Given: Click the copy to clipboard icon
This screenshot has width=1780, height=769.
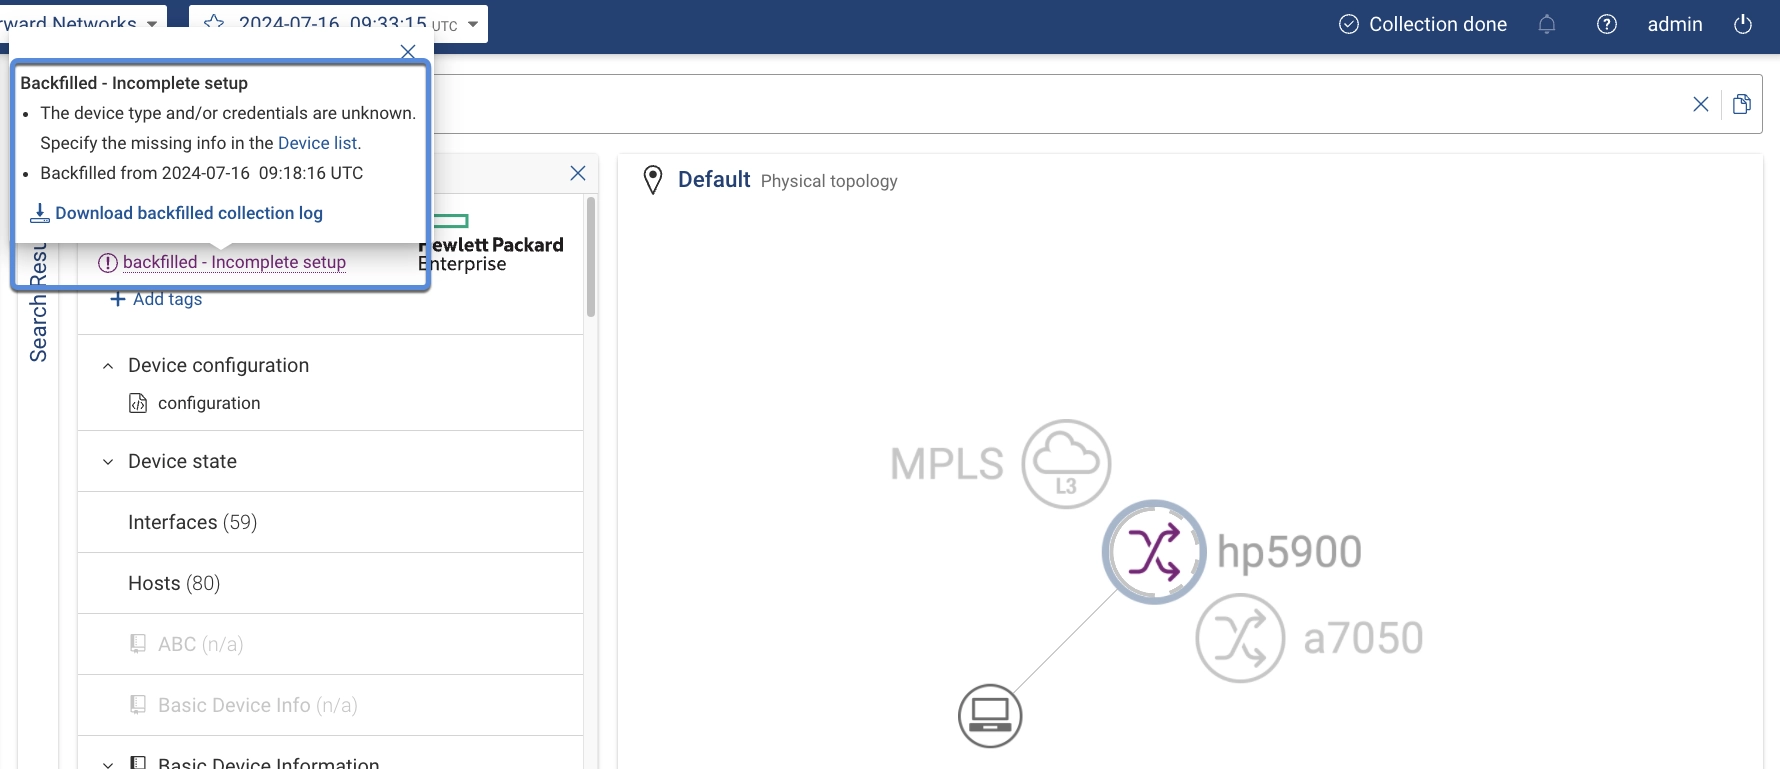Looking at the screenshot, I should point(1742,104).
